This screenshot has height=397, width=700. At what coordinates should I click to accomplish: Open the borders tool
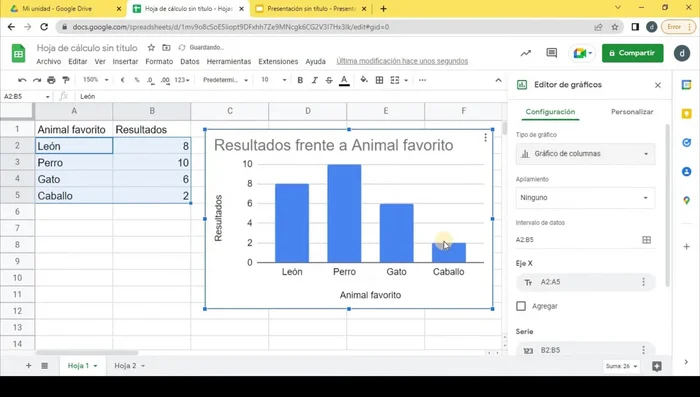click(379, 80)
